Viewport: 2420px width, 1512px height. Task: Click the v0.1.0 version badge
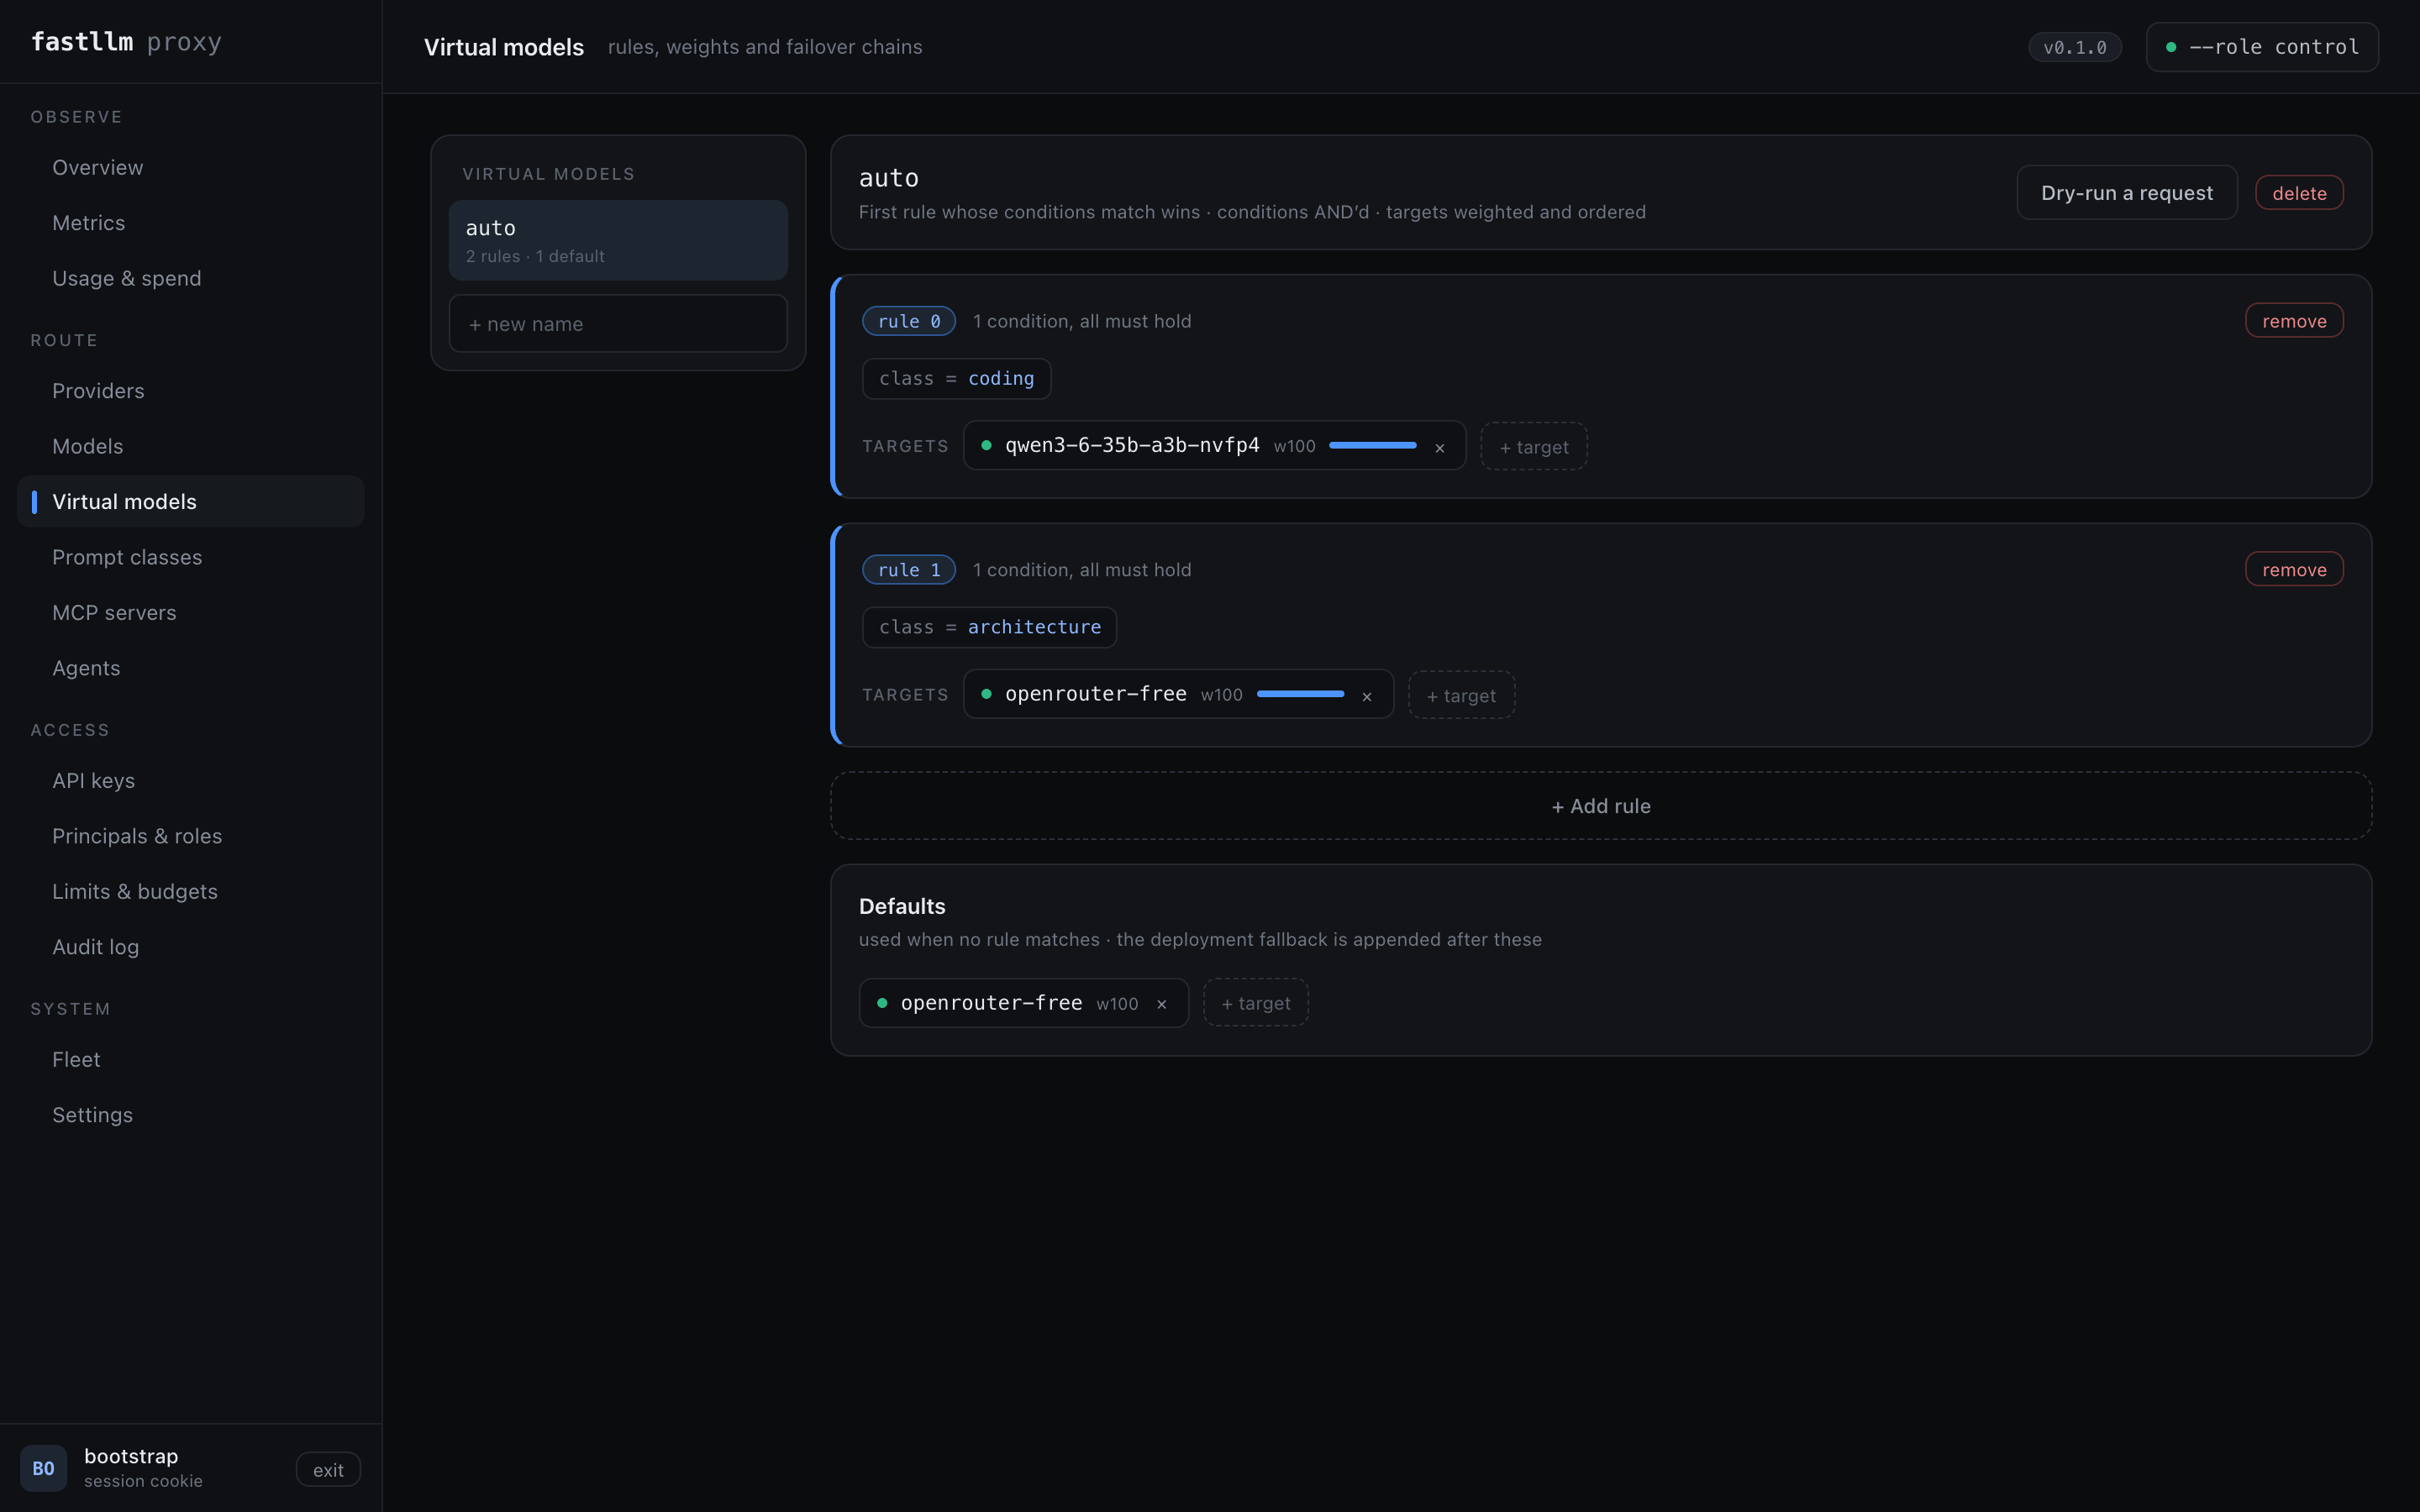2074,47
